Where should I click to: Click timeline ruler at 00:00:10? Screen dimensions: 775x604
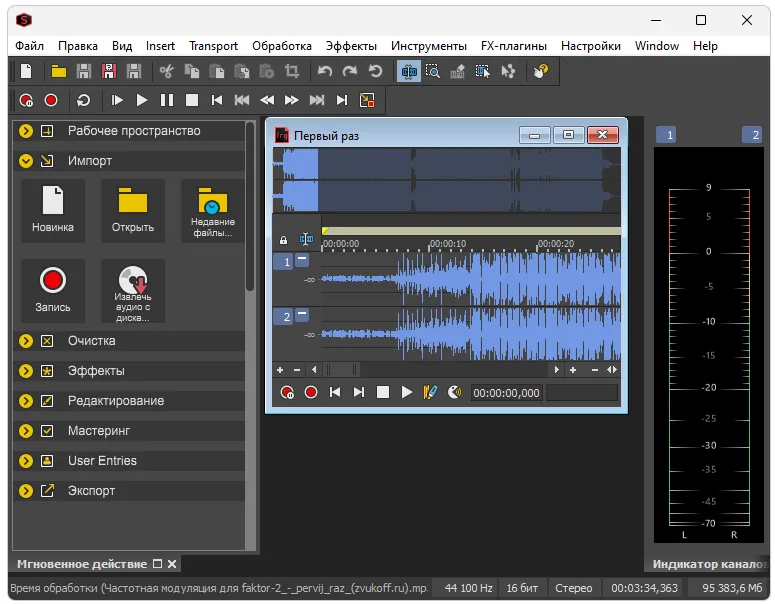[448, 244]
